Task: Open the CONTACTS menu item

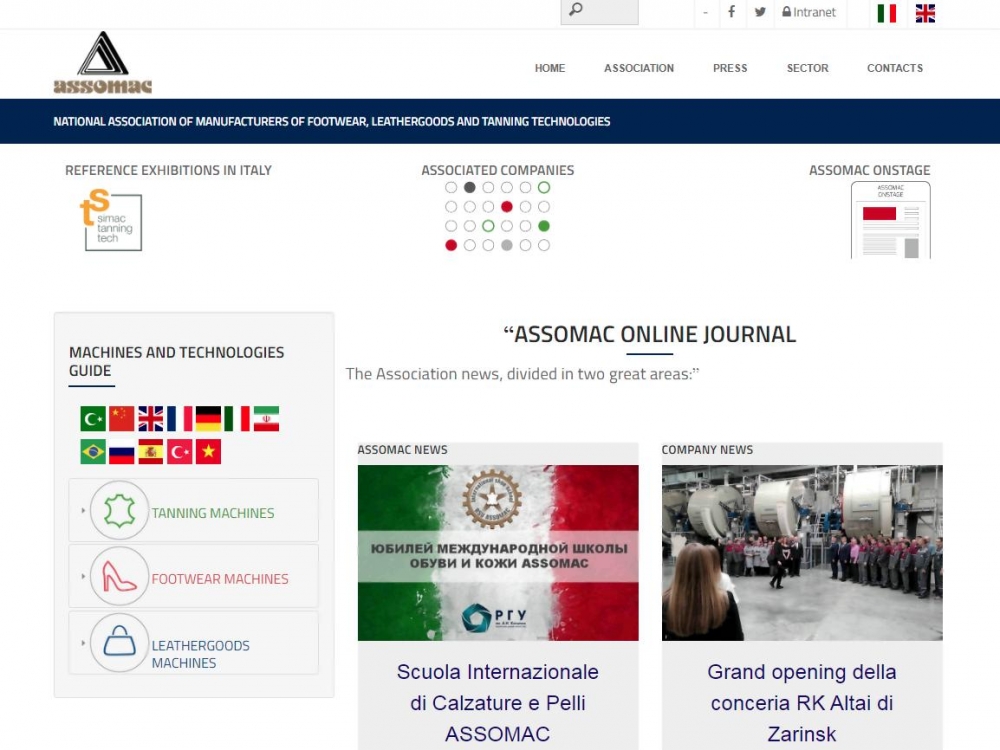Action: point(895,68)
